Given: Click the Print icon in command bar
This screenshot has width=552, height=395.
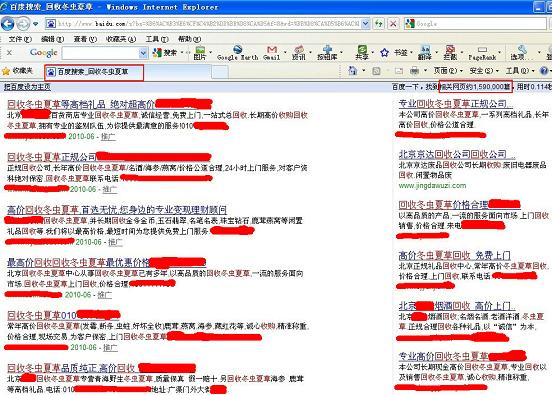Looking at the screenshot, I should [415, 71].
